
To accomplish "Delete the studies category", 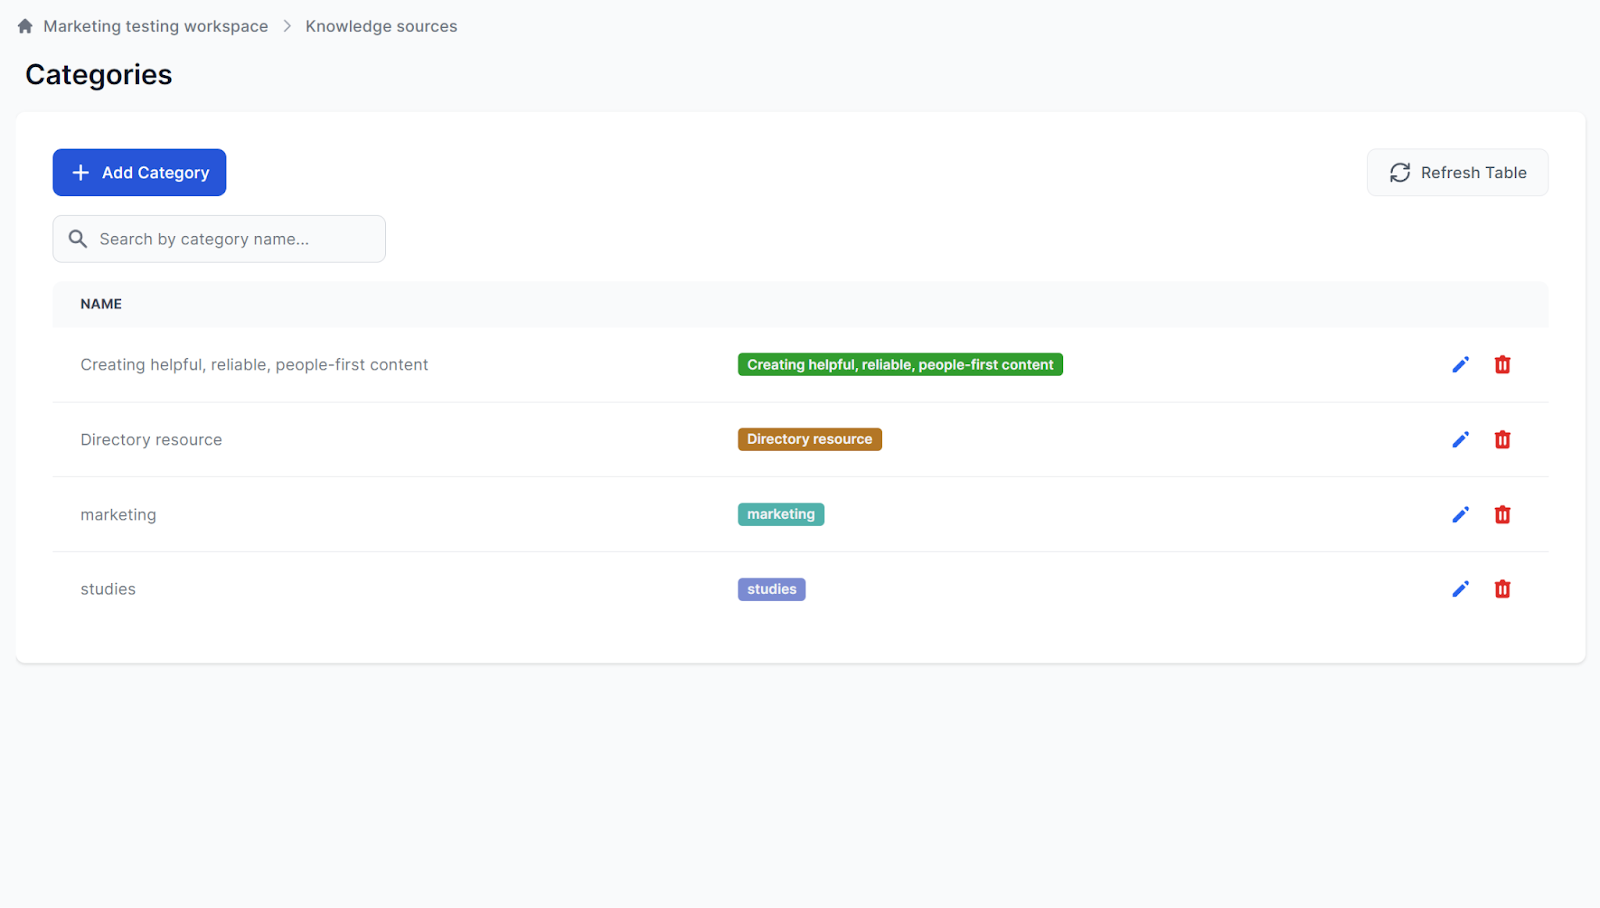I will 1502,589.
